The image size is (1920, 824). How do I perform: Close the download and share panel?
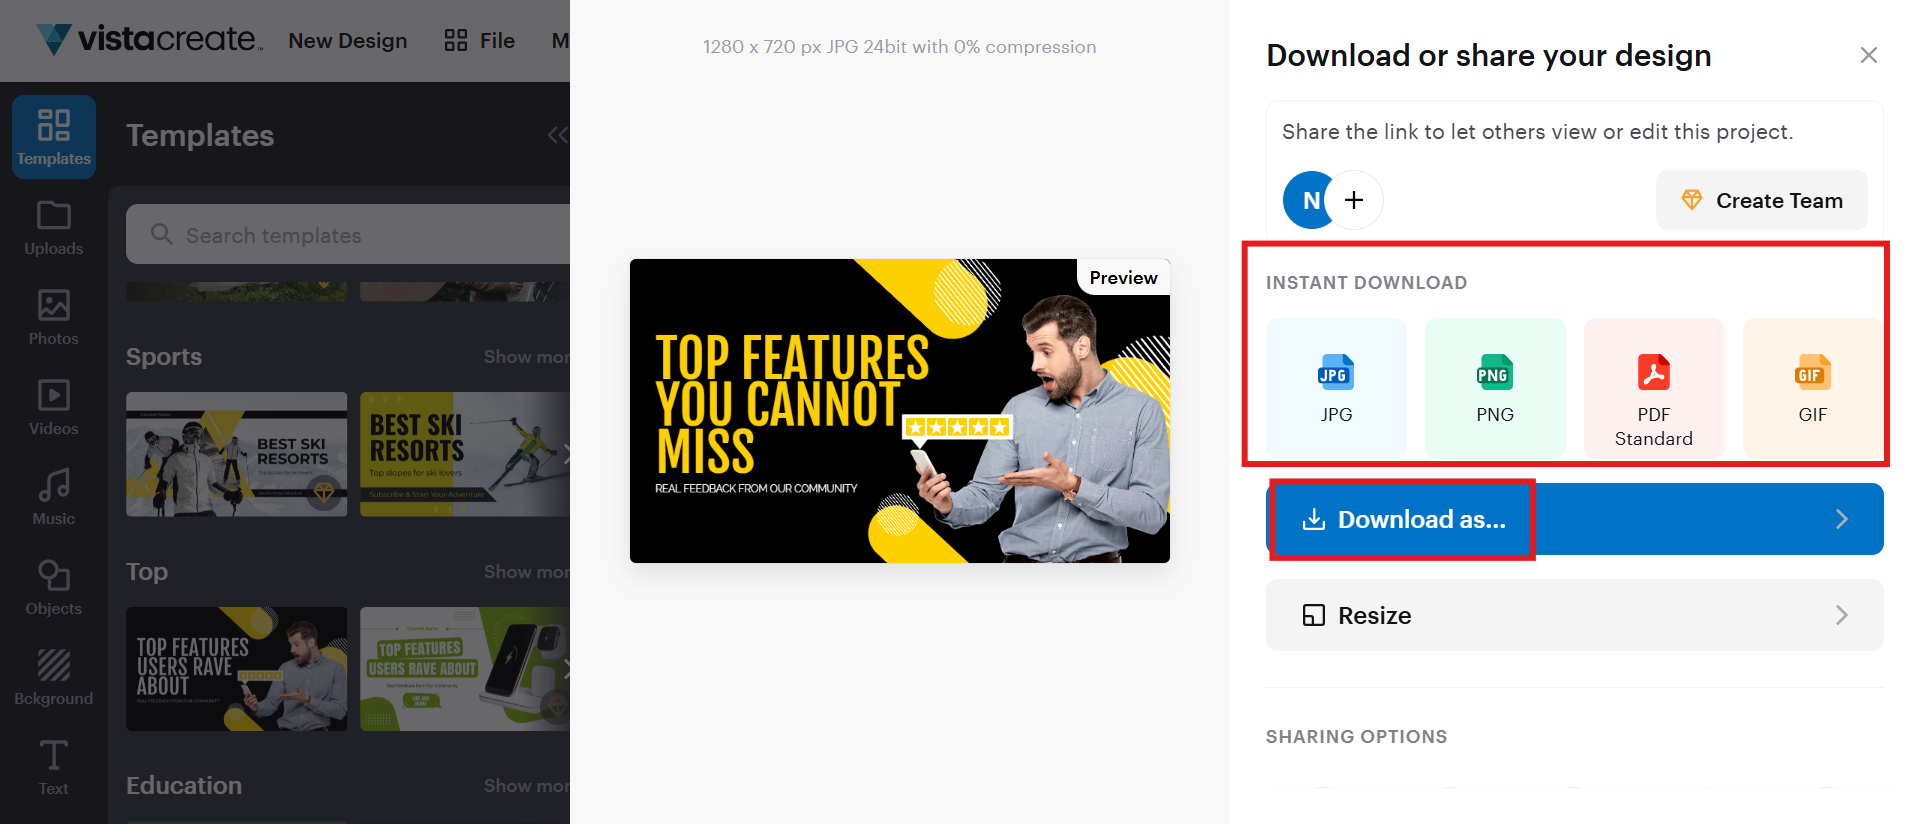click(1868, 55)
